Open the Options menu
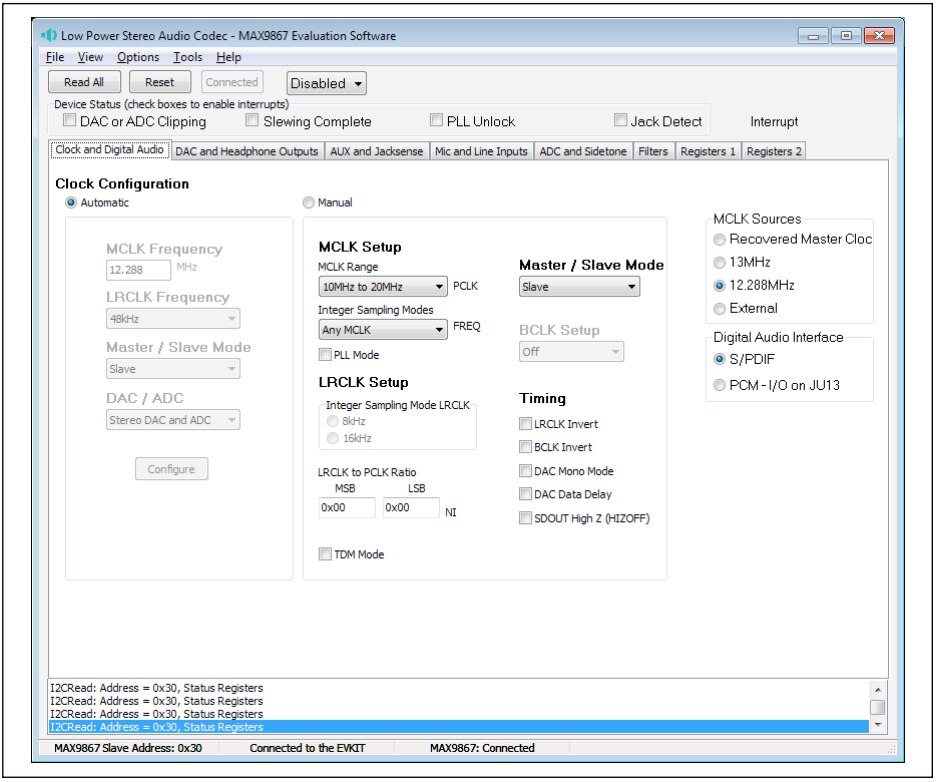 click(140, 57)
